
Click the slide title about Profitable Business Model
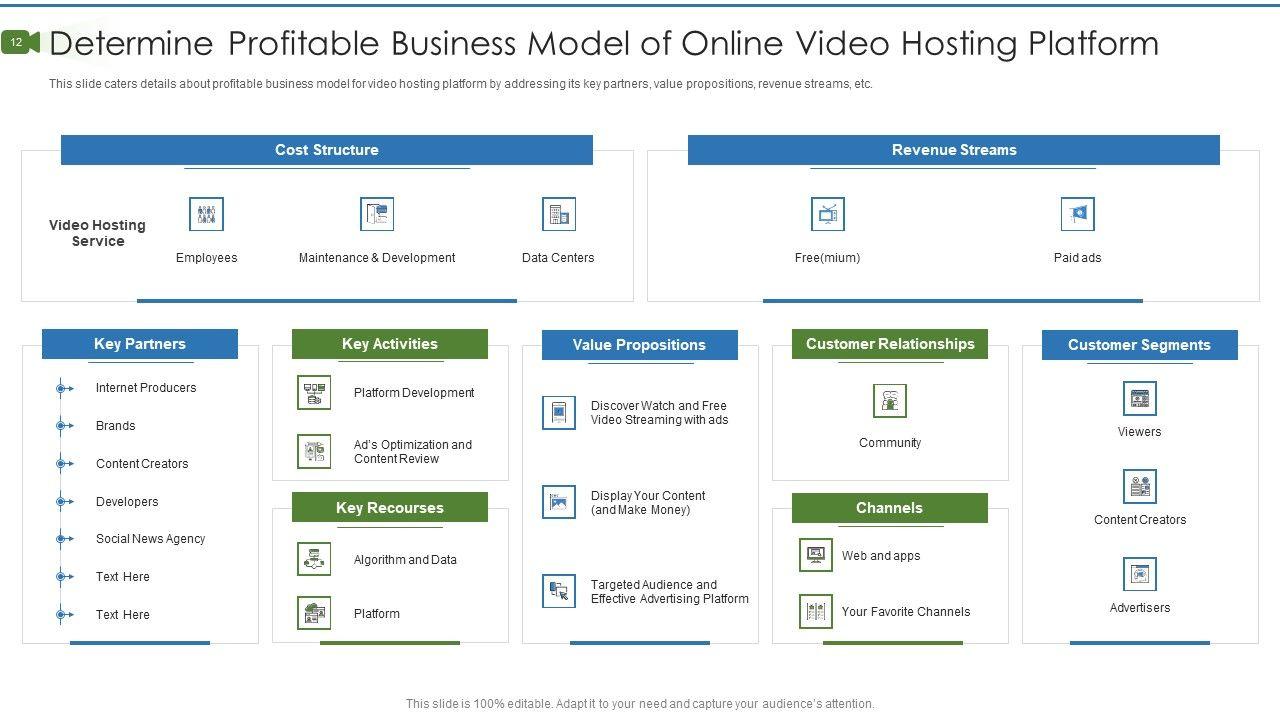[604, 43]
